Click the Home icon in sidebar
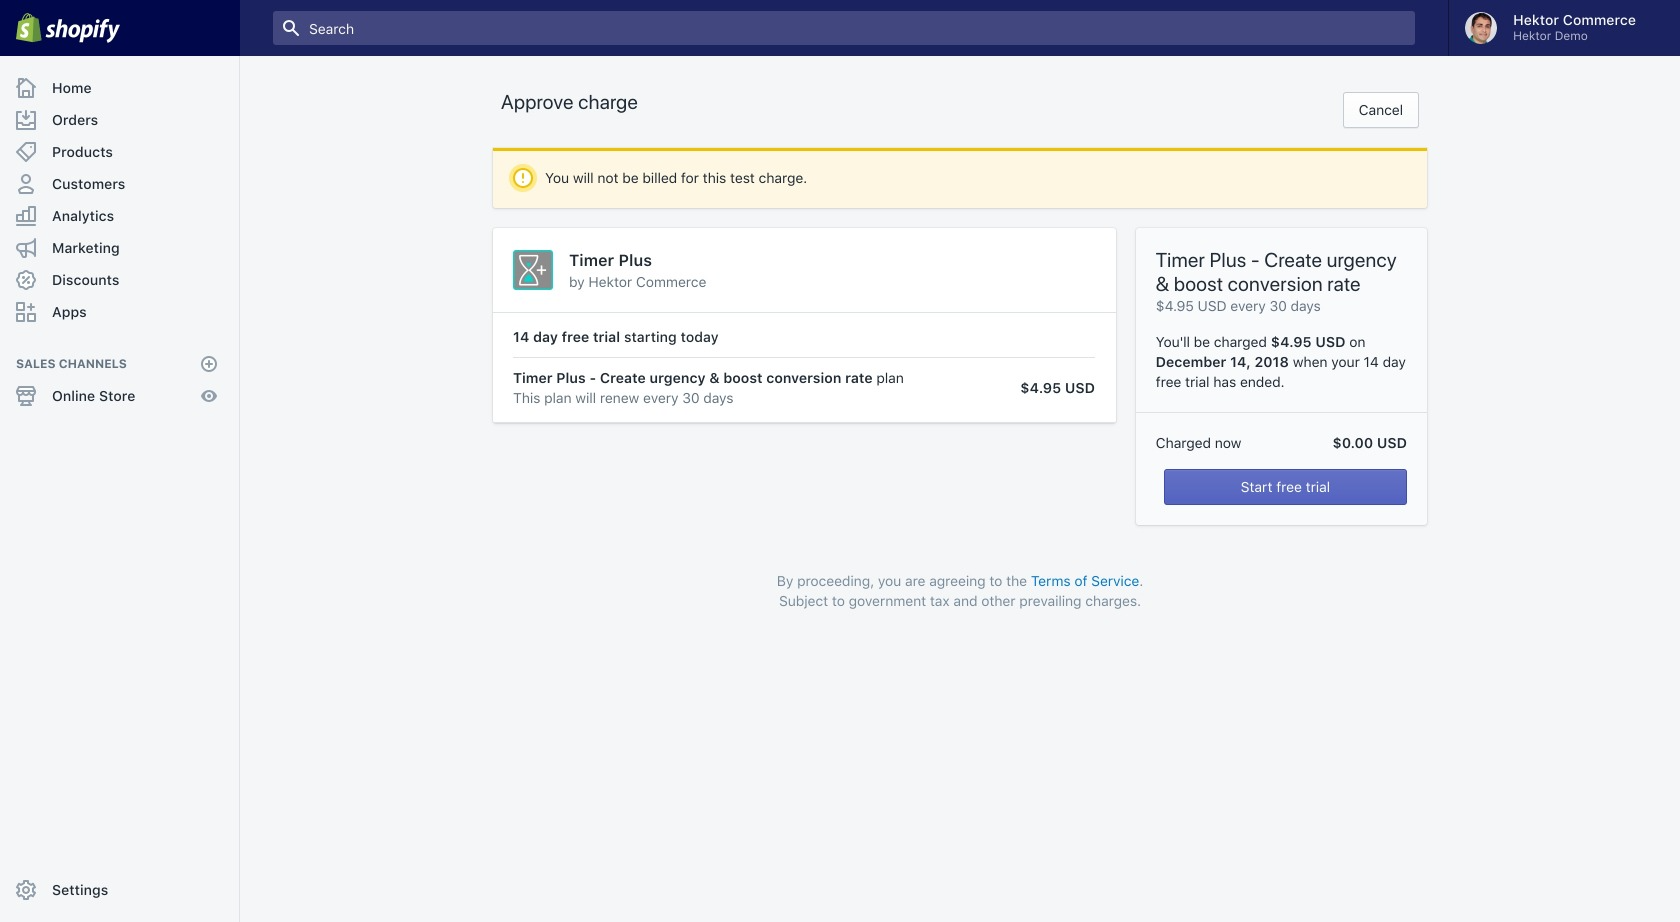1680x922 pixels. point(26,88)
